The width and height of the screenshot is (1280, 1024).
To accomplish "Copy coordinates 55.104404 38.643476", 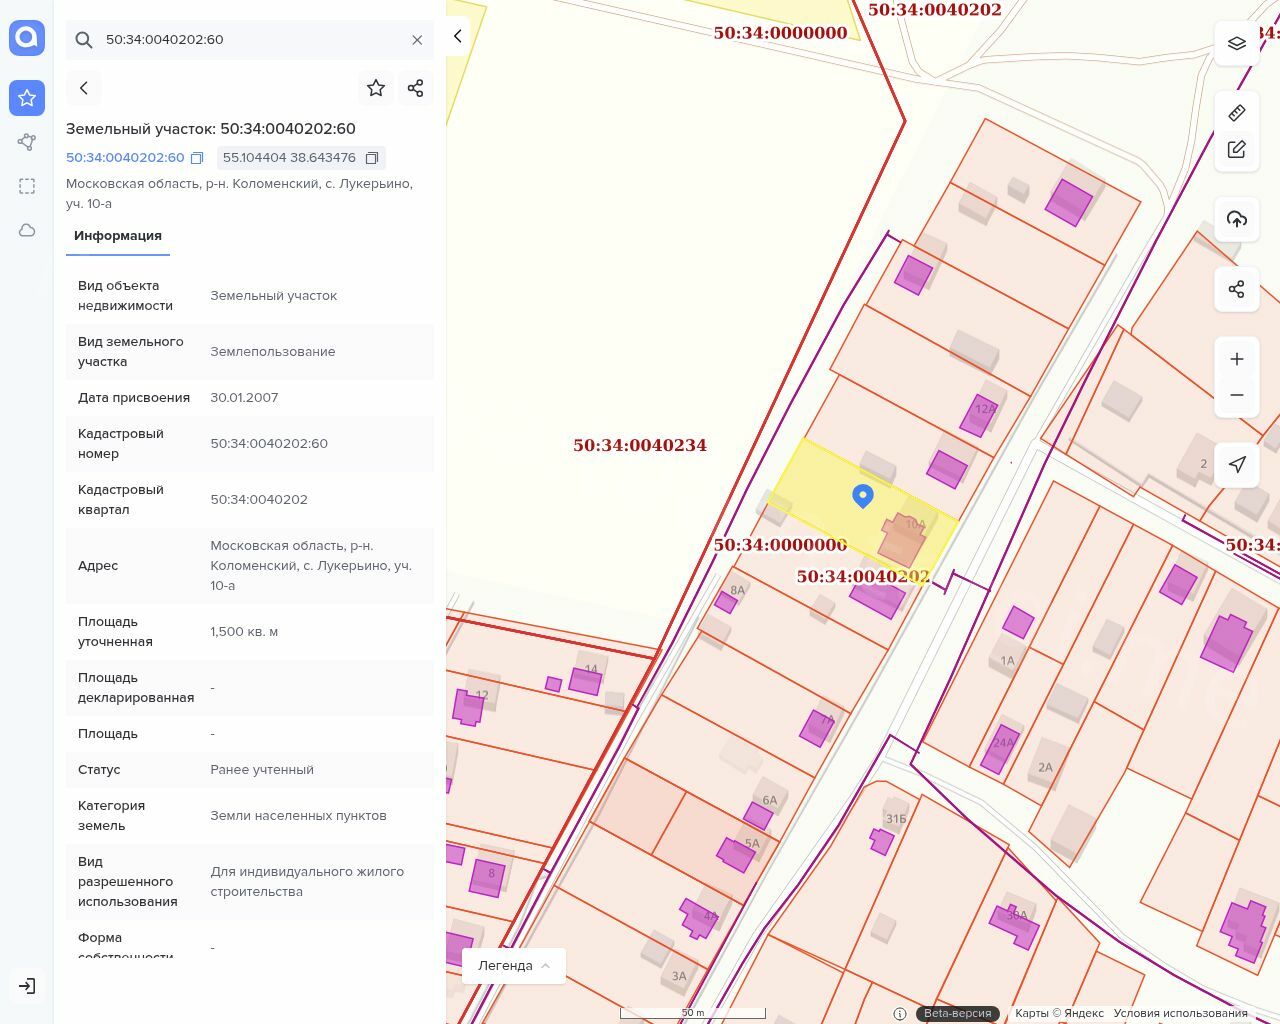I will [372, 158].
